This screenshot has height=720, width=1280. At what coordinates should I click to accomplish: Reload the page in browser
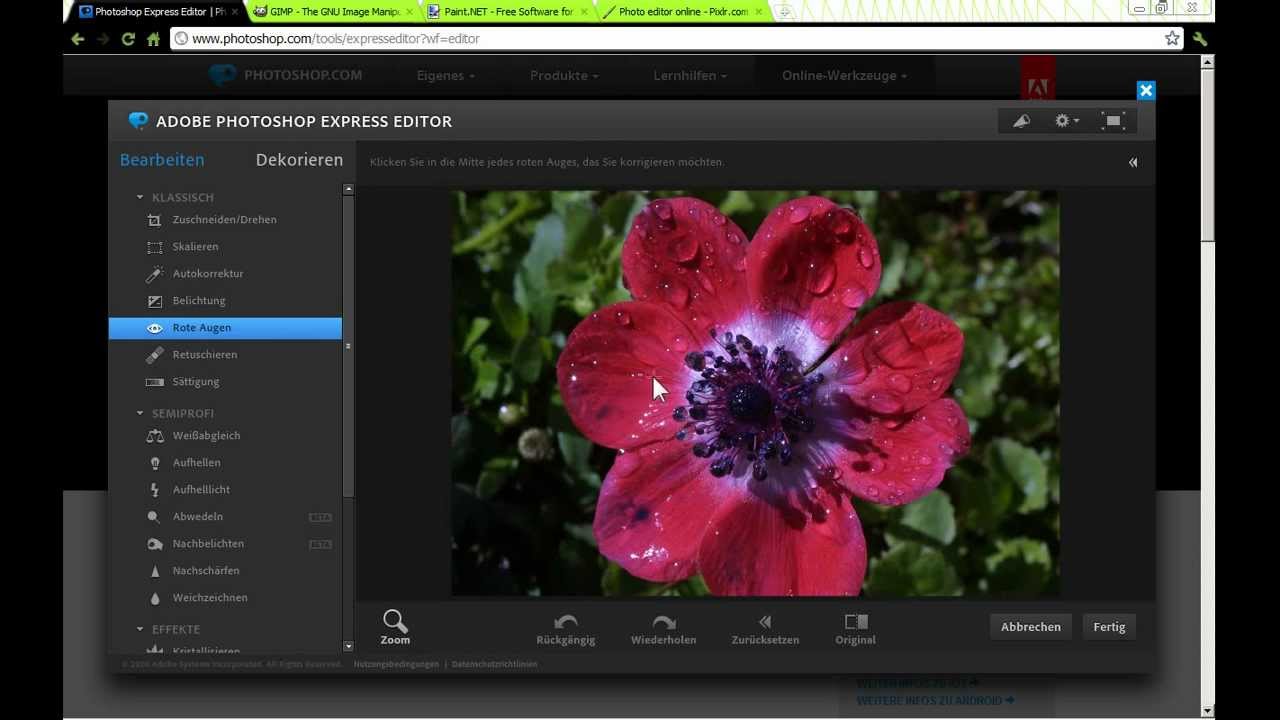coord(128,39)
